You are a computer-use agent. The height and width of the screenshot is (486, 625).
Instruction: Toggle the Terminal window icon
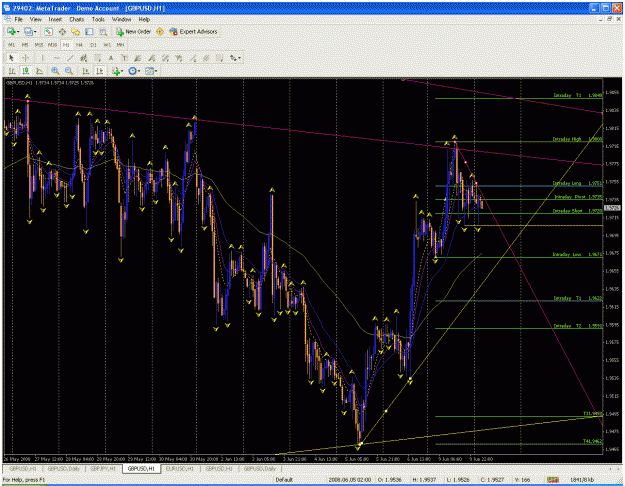pyautogui.click(x=89, y=32)
